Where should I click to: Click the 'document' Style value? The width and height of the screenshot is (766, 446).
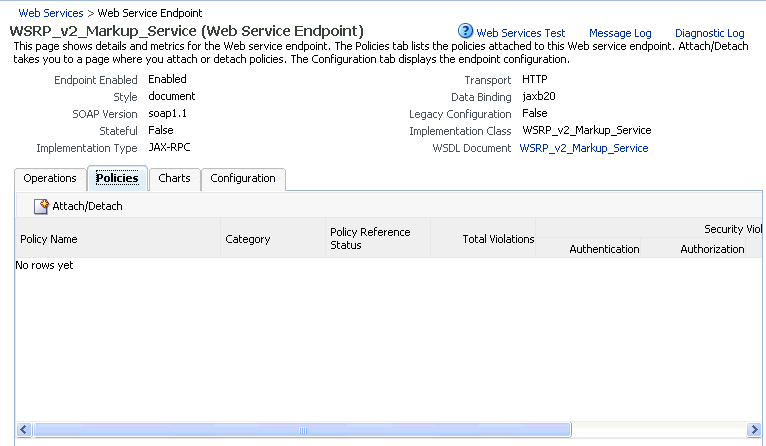point(172,96)
